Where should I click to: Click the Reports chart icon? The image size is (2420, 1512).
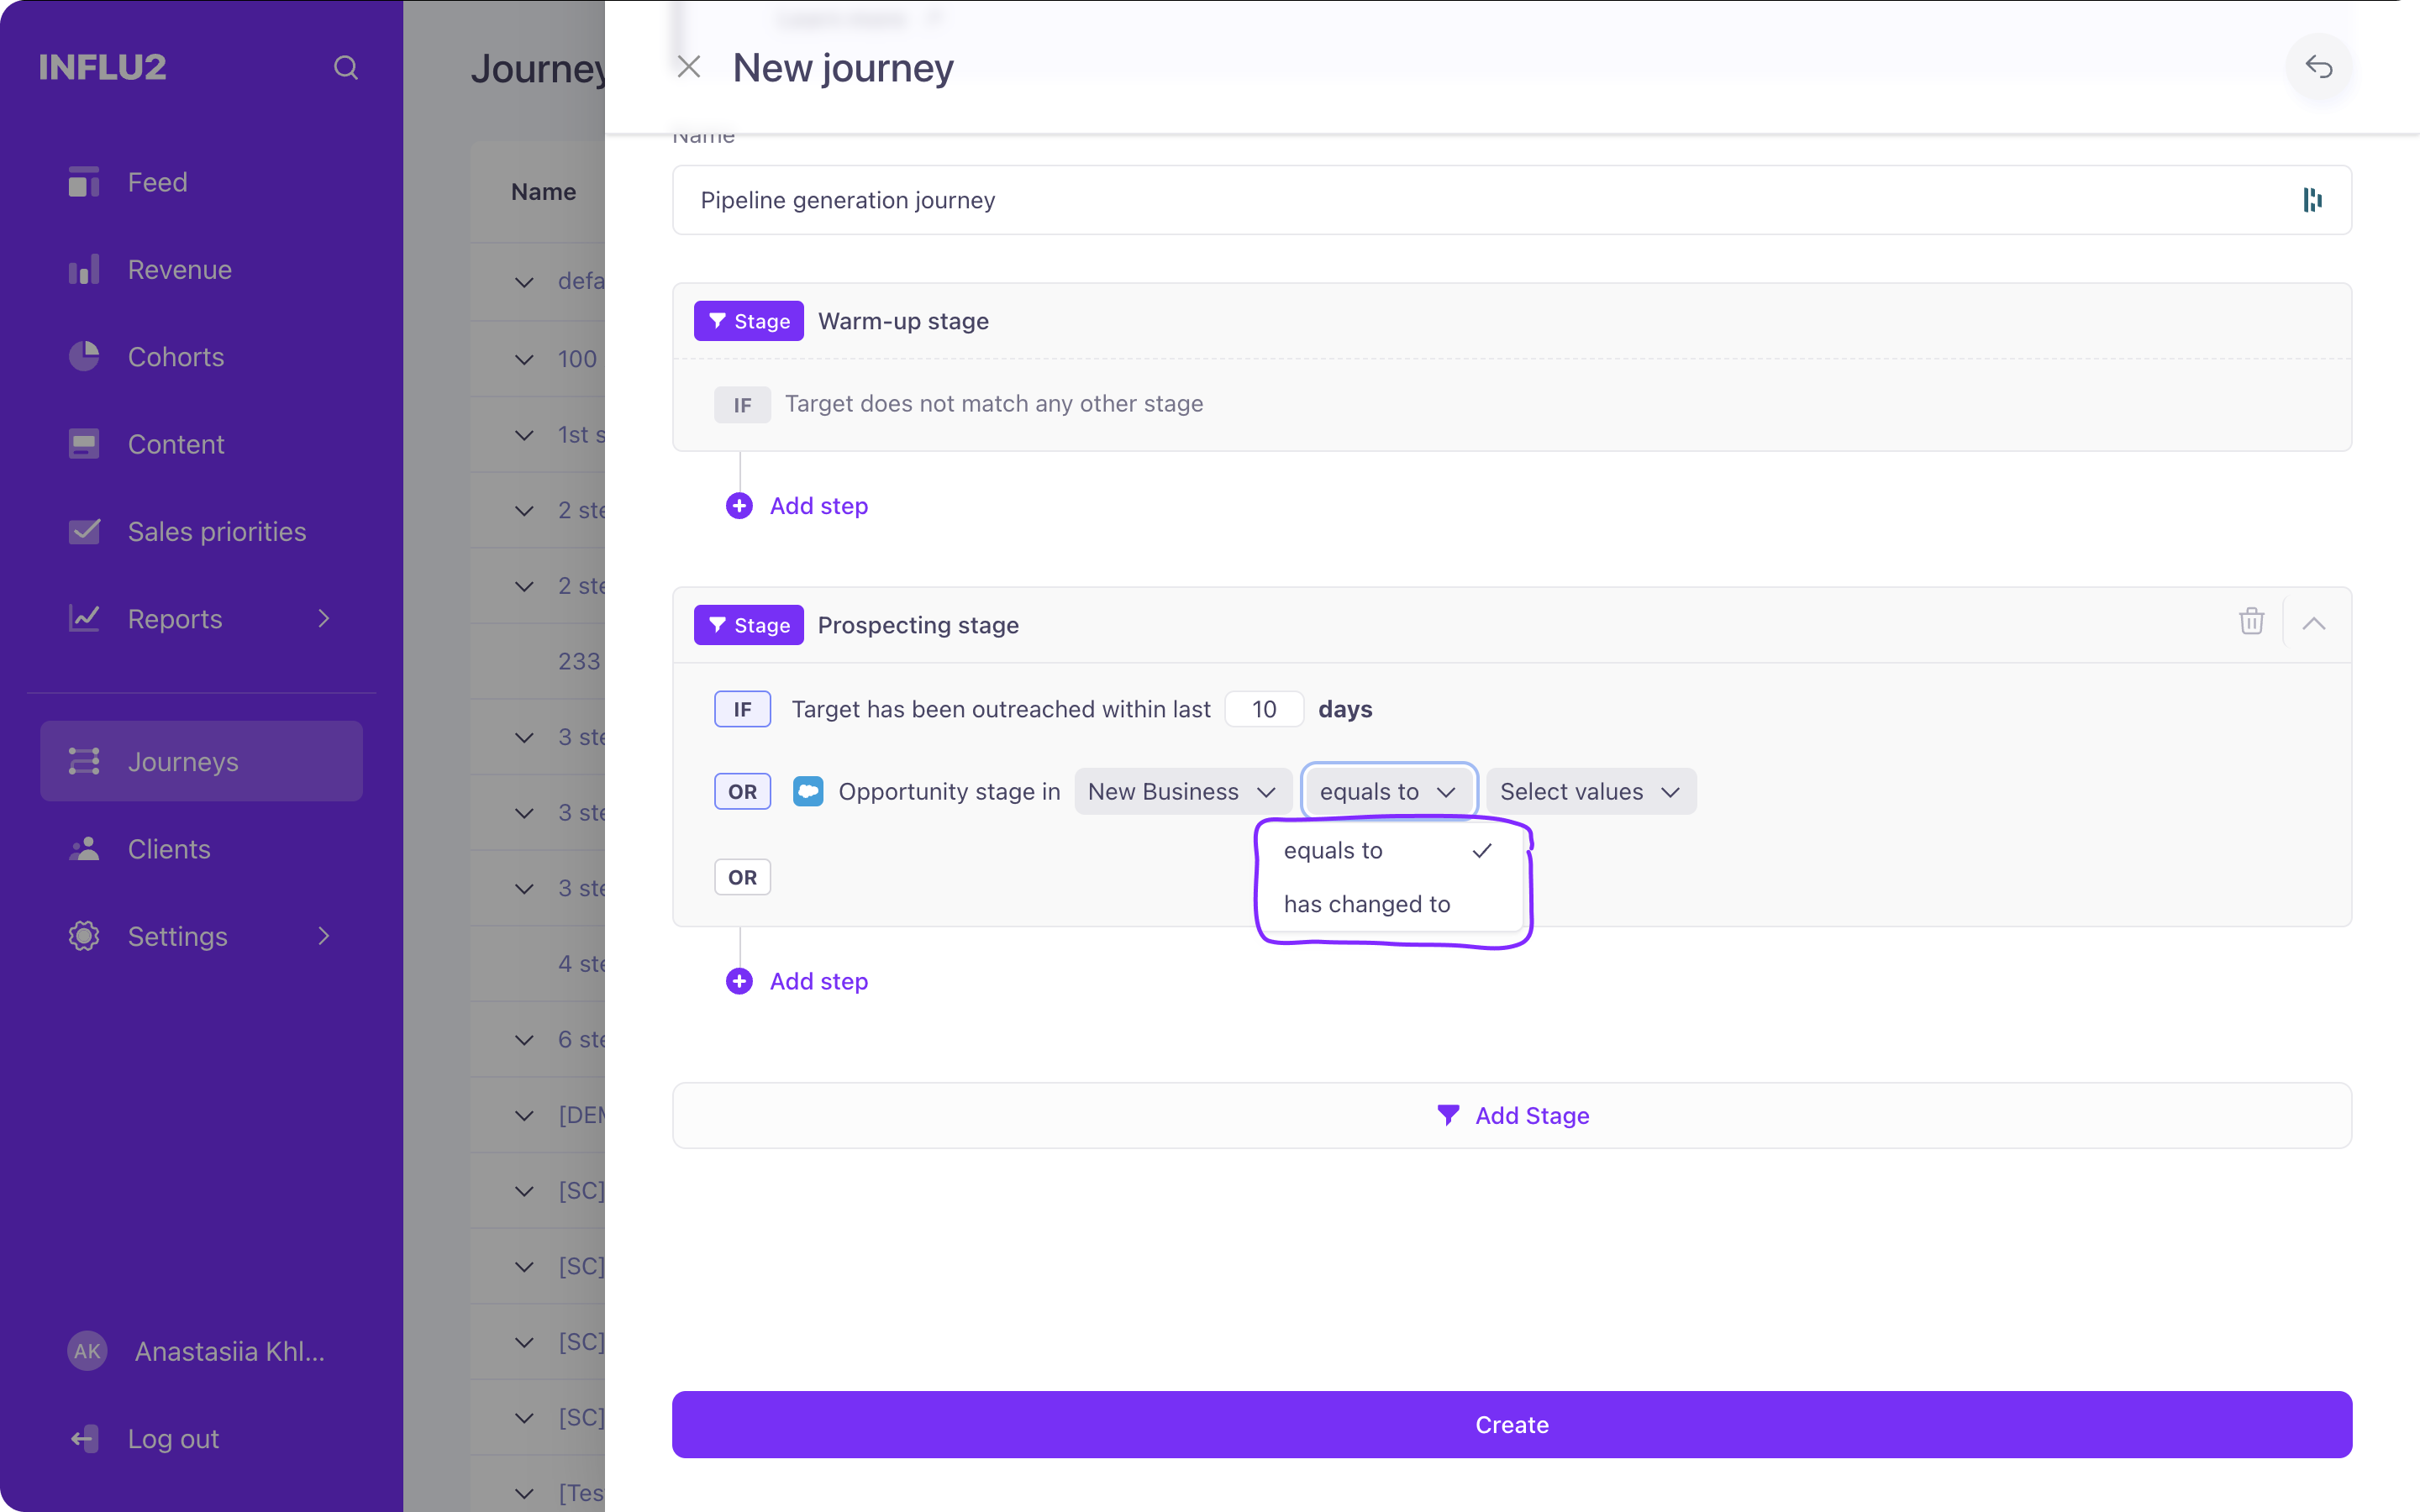[84, 618]
